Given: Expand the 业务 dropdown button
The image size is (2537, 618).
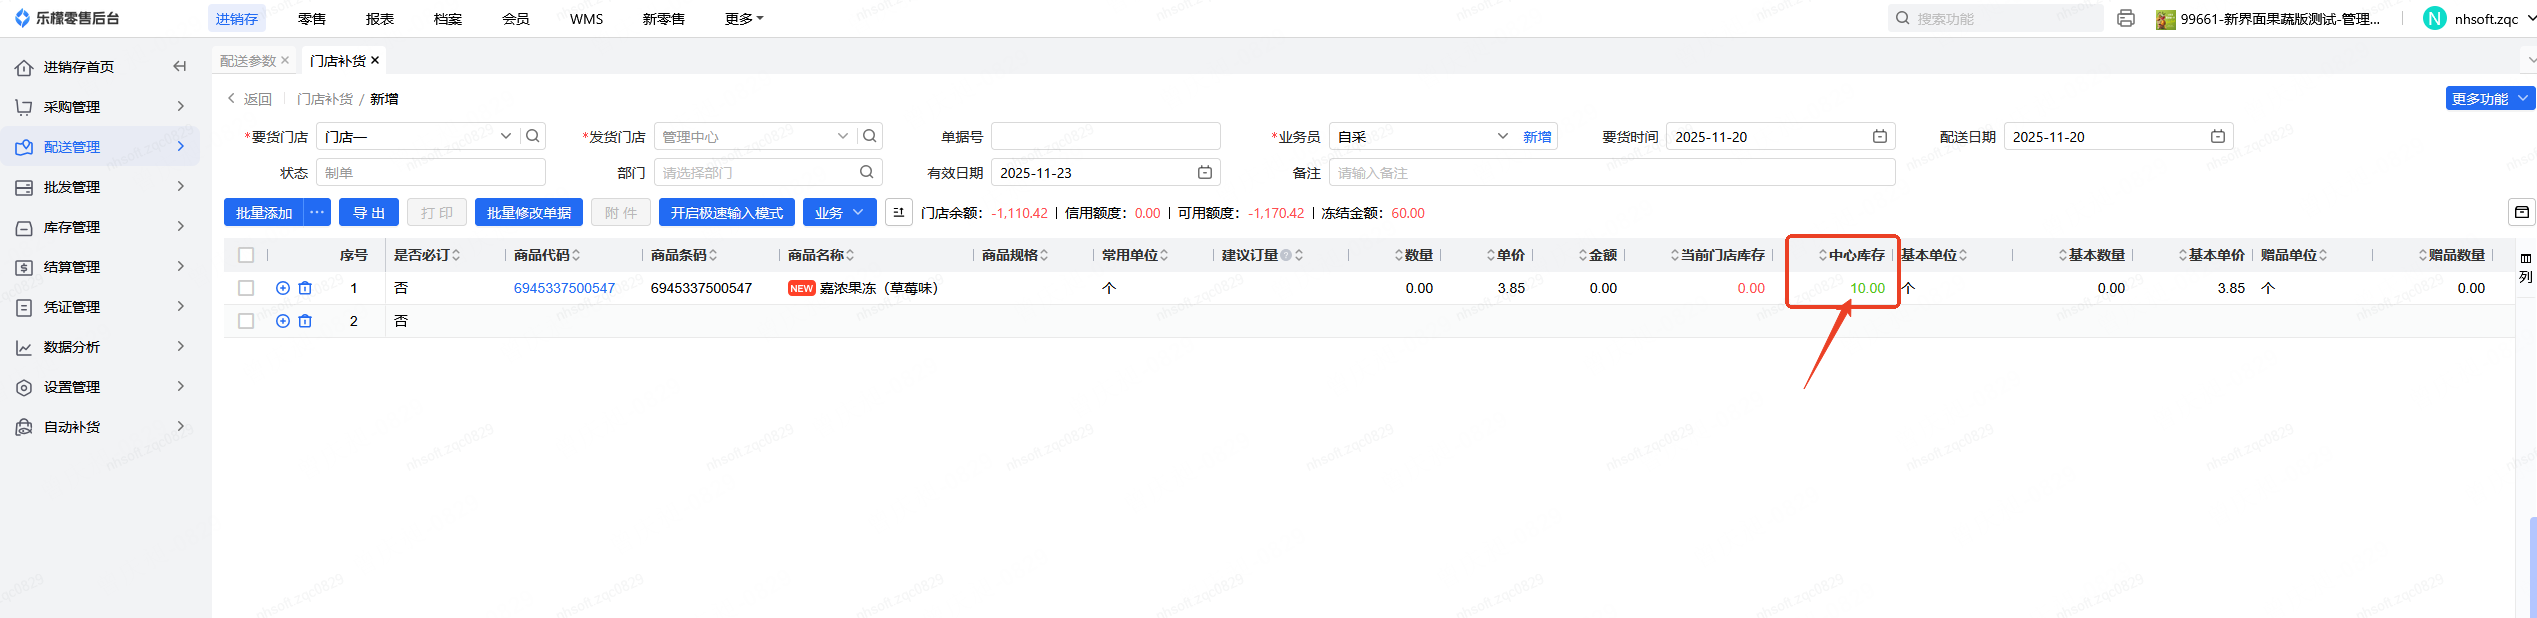Looking at the screenshot, I should point(840,212).
